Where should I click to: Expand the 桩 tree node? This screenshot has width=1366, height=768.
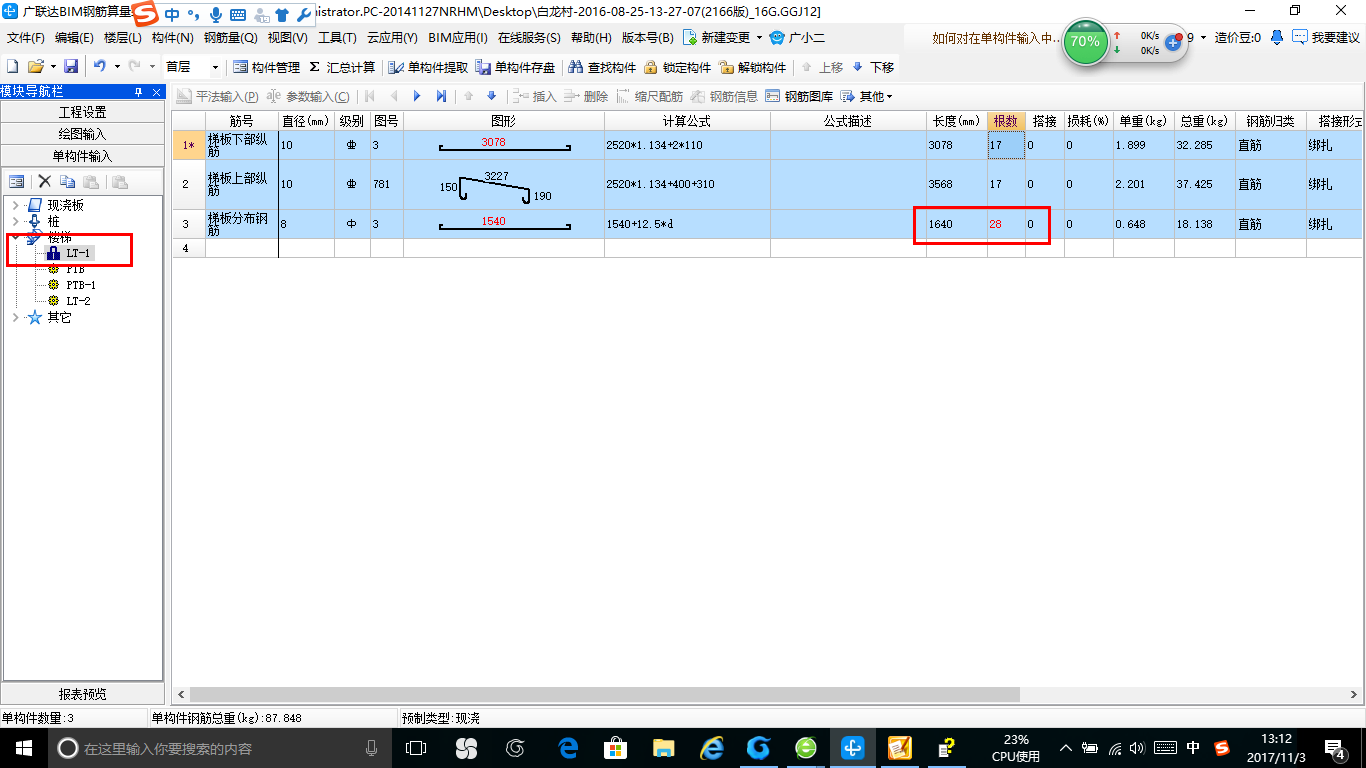(14, 221)
